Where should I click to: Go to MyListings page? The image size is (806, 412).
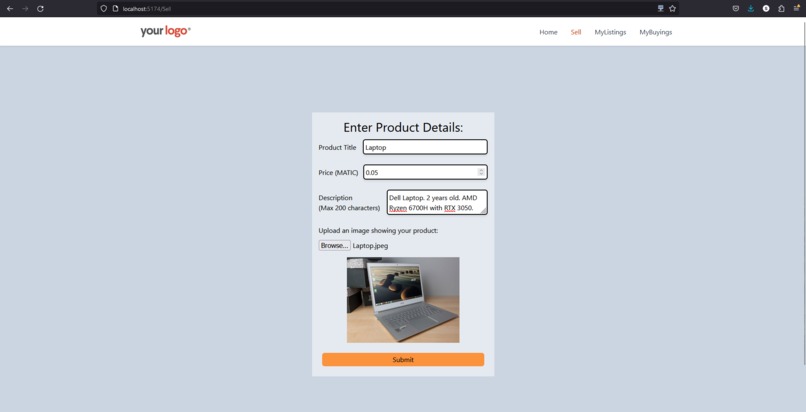coord(610,32)
